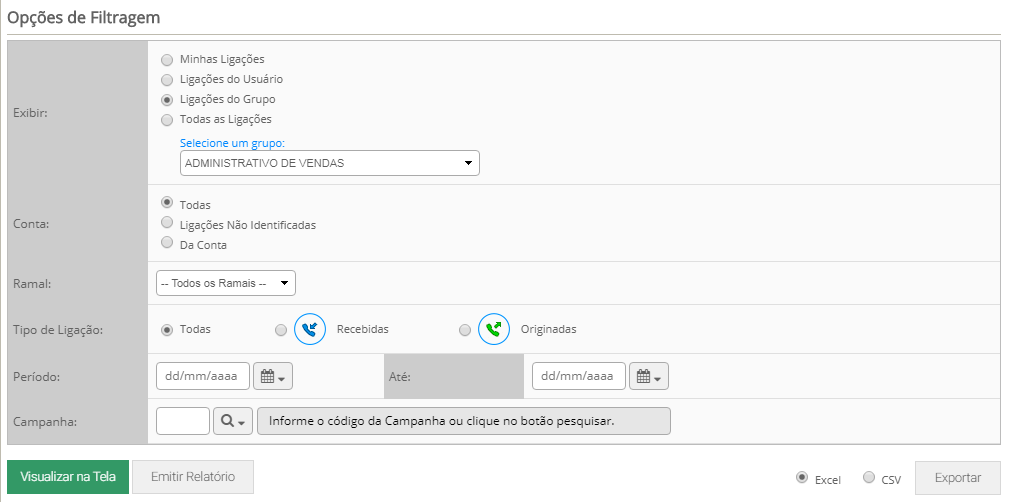Screen dimensions: 1009x502
Task: Expand the Todos os Ramais dropdown
Action: pos(226,283)
